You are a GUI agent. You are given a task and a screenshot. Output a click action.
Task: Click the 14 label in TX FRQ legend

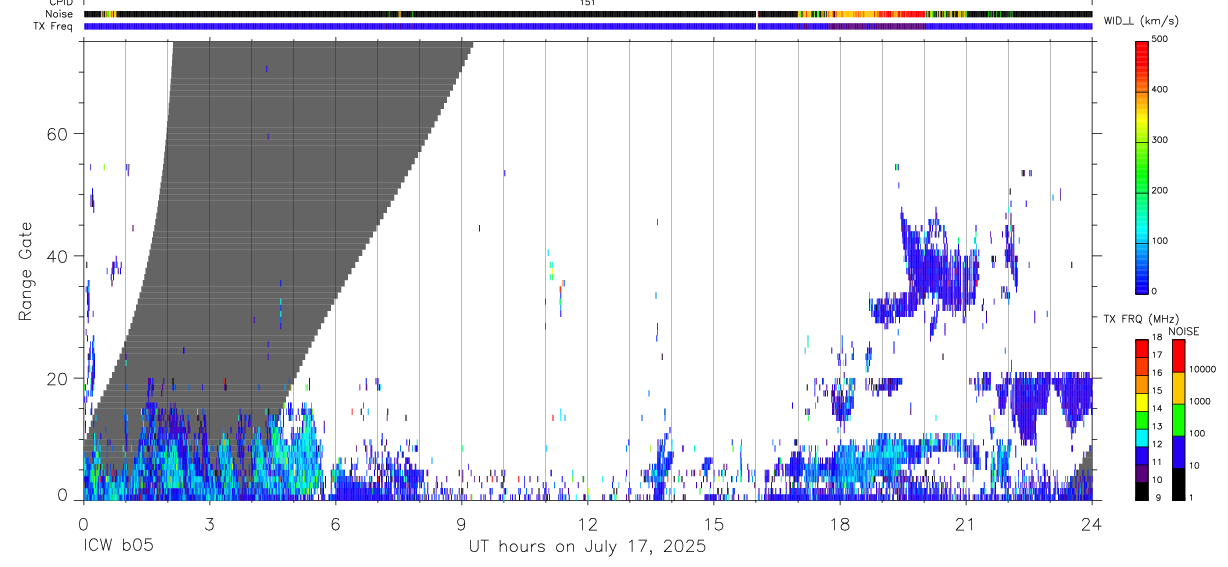(x=1155, y=409)
